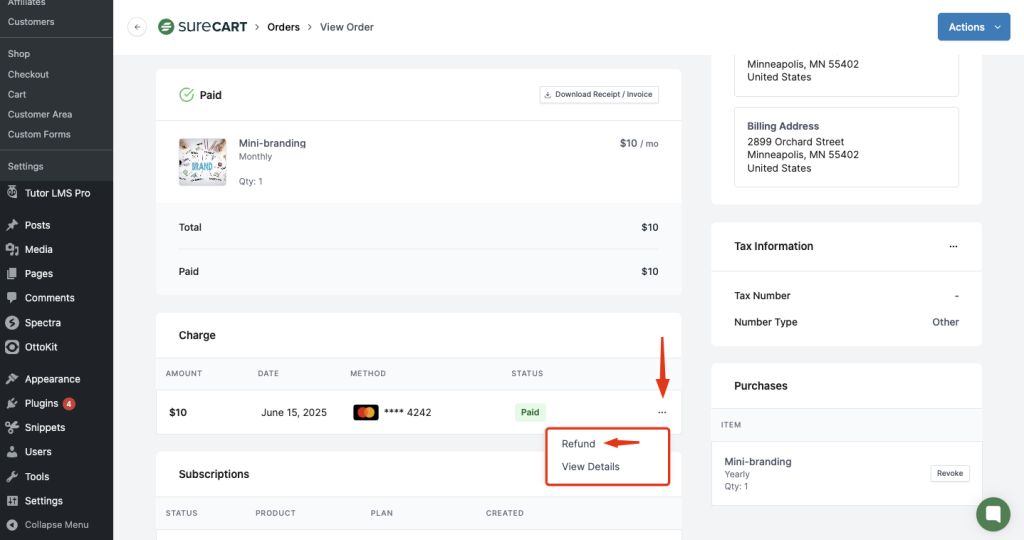Viewport: 1024px width, 540px height.
Task: Click the Appearance brush icon
Action: [x=12, y=379]
